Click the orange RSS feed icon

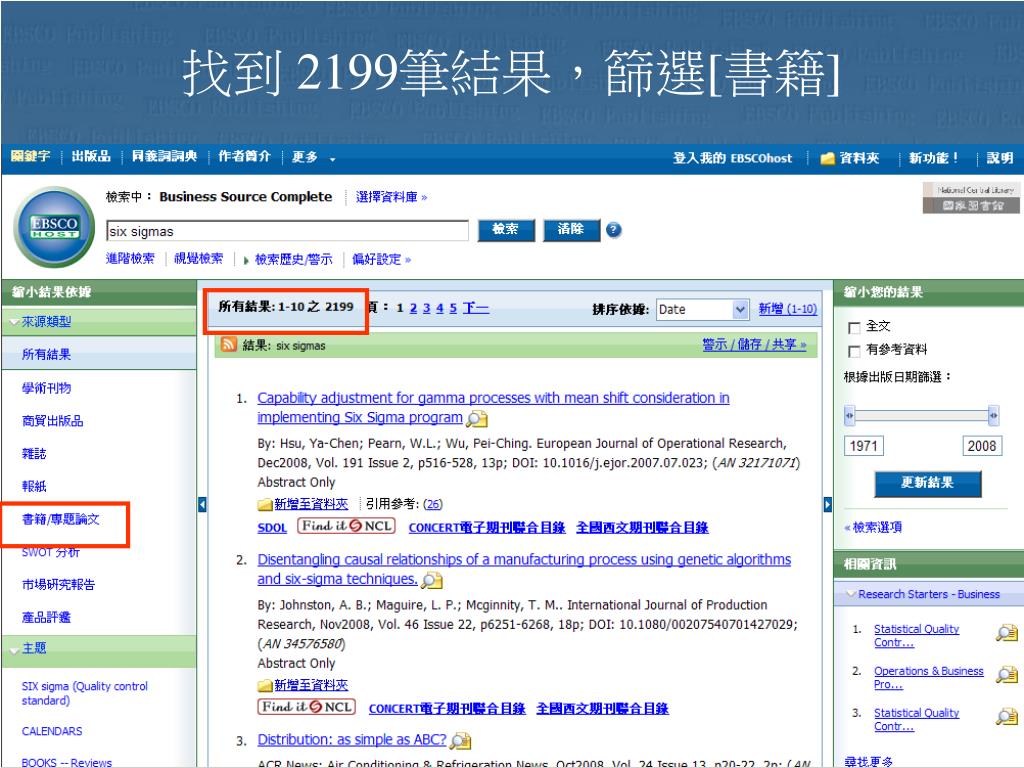coord(228,346)
